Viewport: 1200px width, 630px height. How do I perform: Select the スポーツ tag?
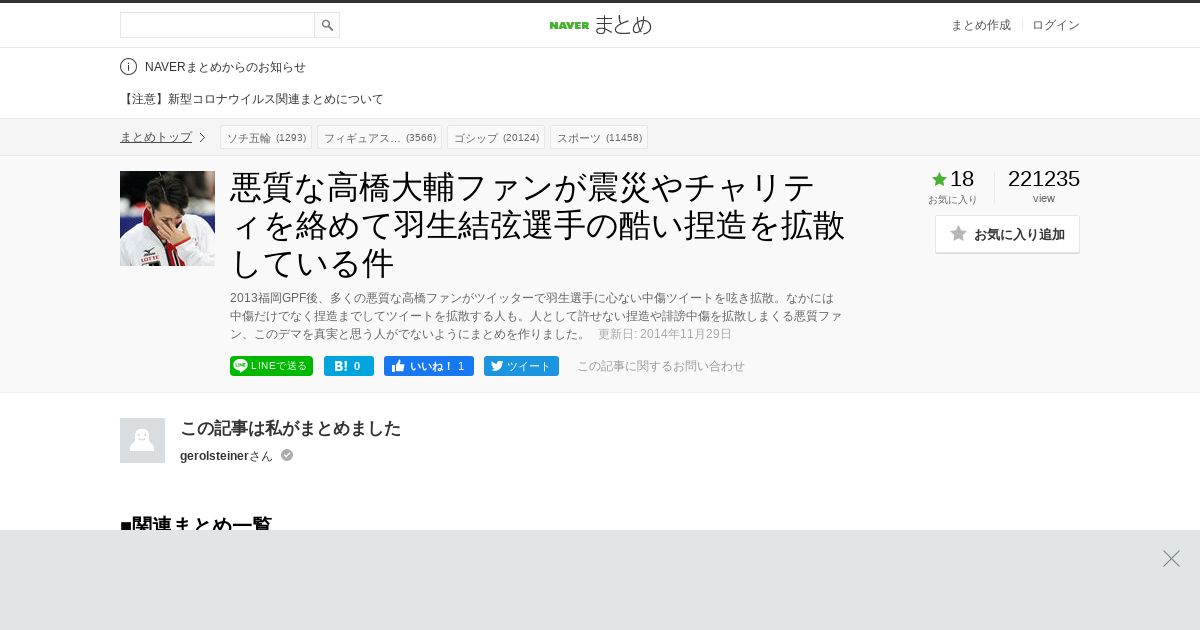[599, 137]
